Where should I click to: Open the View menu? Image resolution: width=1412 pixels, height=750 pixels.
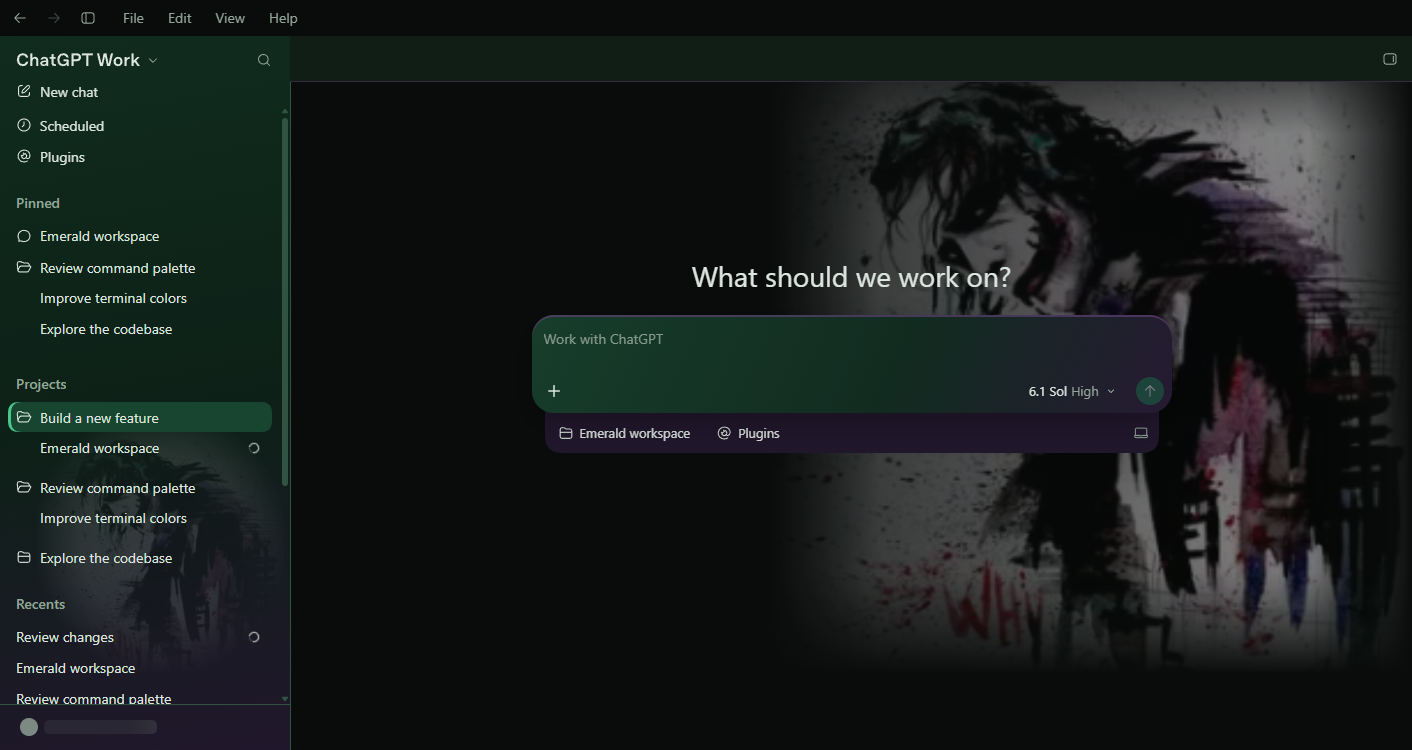click(230, 18)
